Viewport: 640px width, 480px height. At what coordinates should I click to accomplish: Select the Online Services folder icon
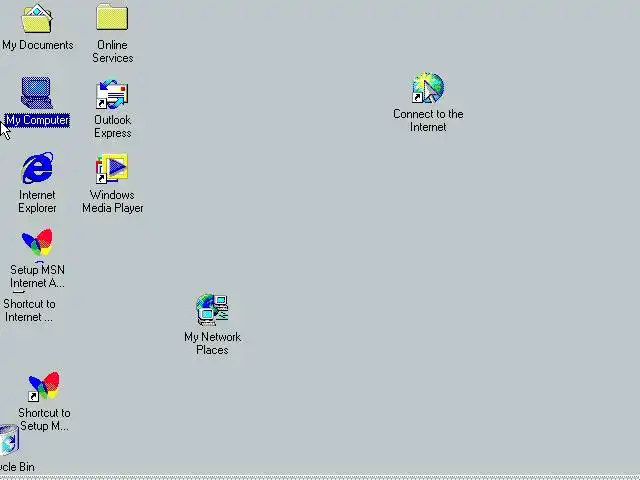[112, 17]
